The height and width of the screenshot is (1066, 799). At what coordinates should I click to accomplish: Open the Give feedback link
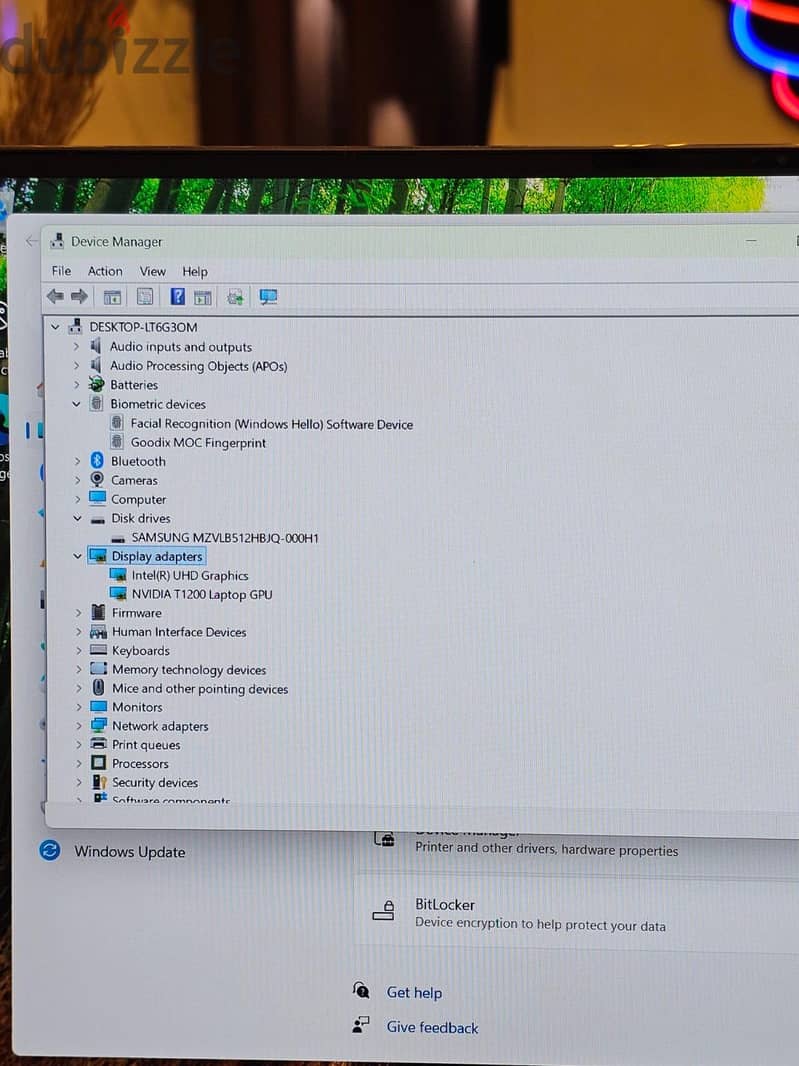tap(432, 1027)
